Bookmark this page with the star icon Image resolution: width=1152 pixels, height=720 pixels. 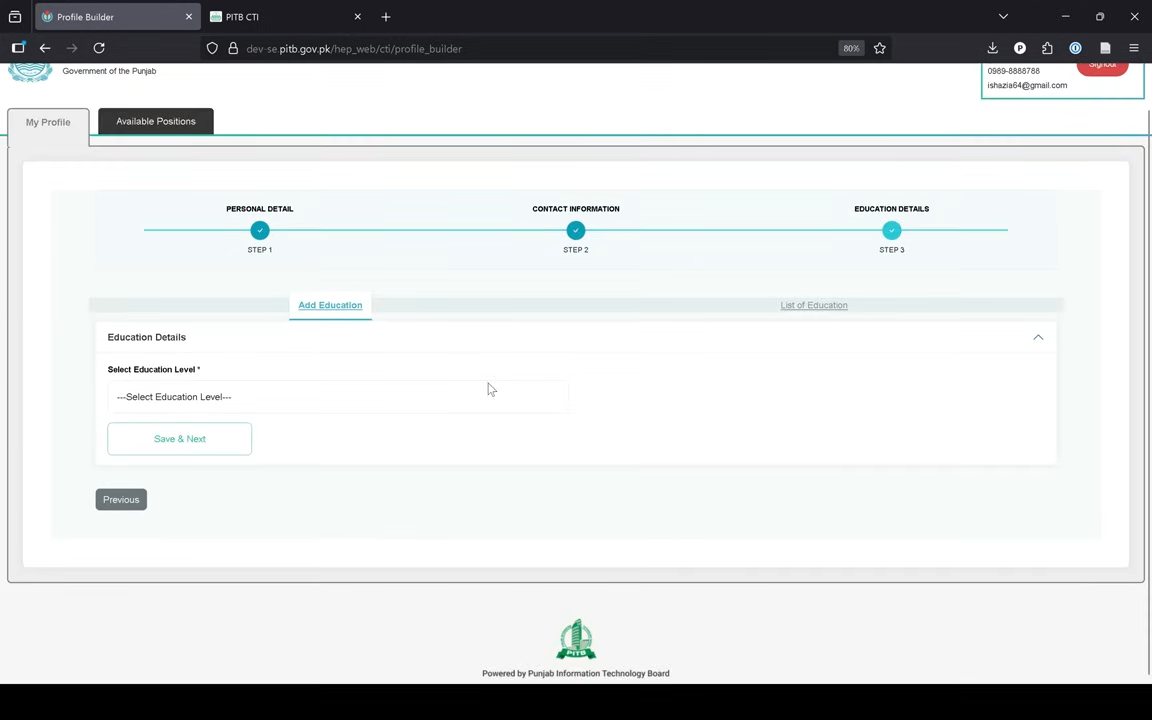tap(880, 48)
